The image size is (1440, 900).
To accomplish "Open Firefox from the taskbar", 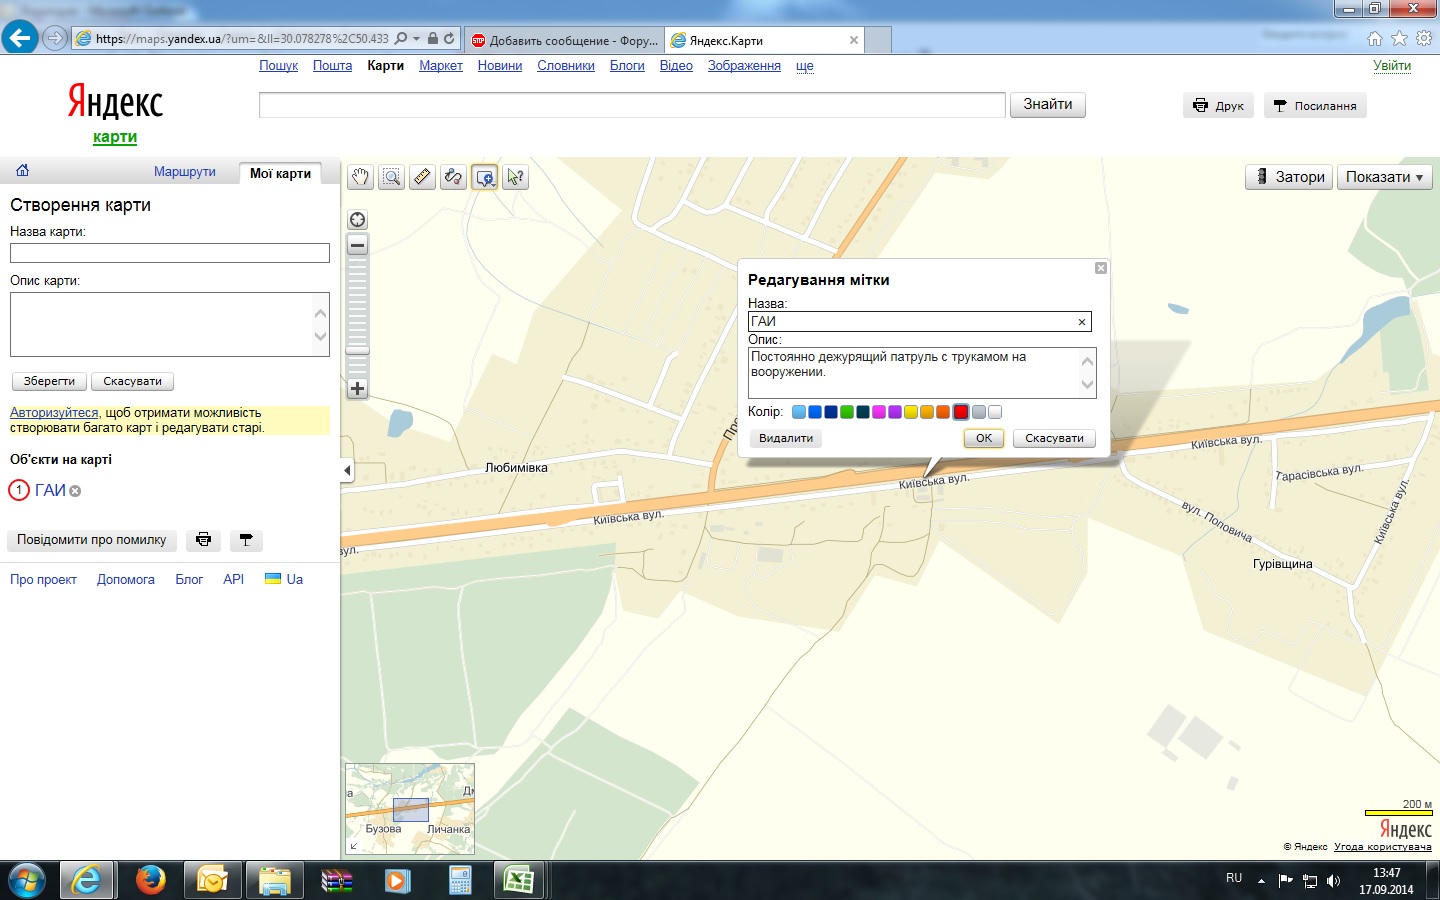I will pyautogui.click(x=150, y=880).
